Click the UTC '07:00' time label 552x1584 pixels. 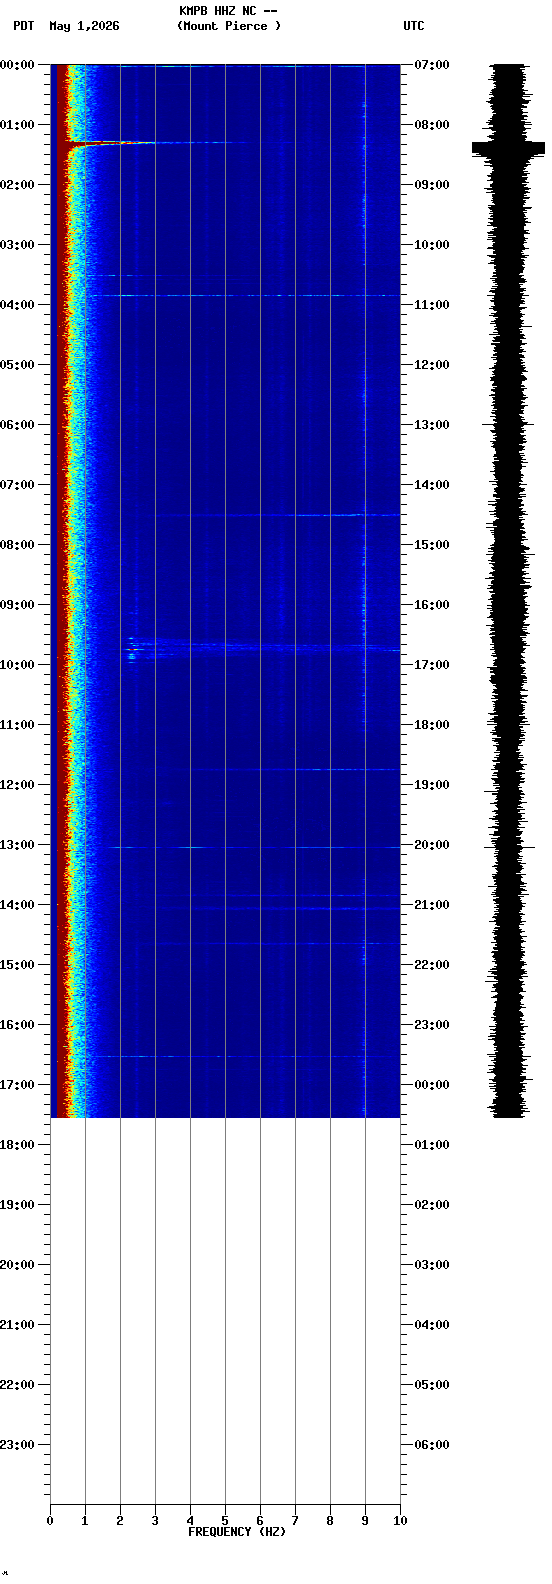point(431,65)
